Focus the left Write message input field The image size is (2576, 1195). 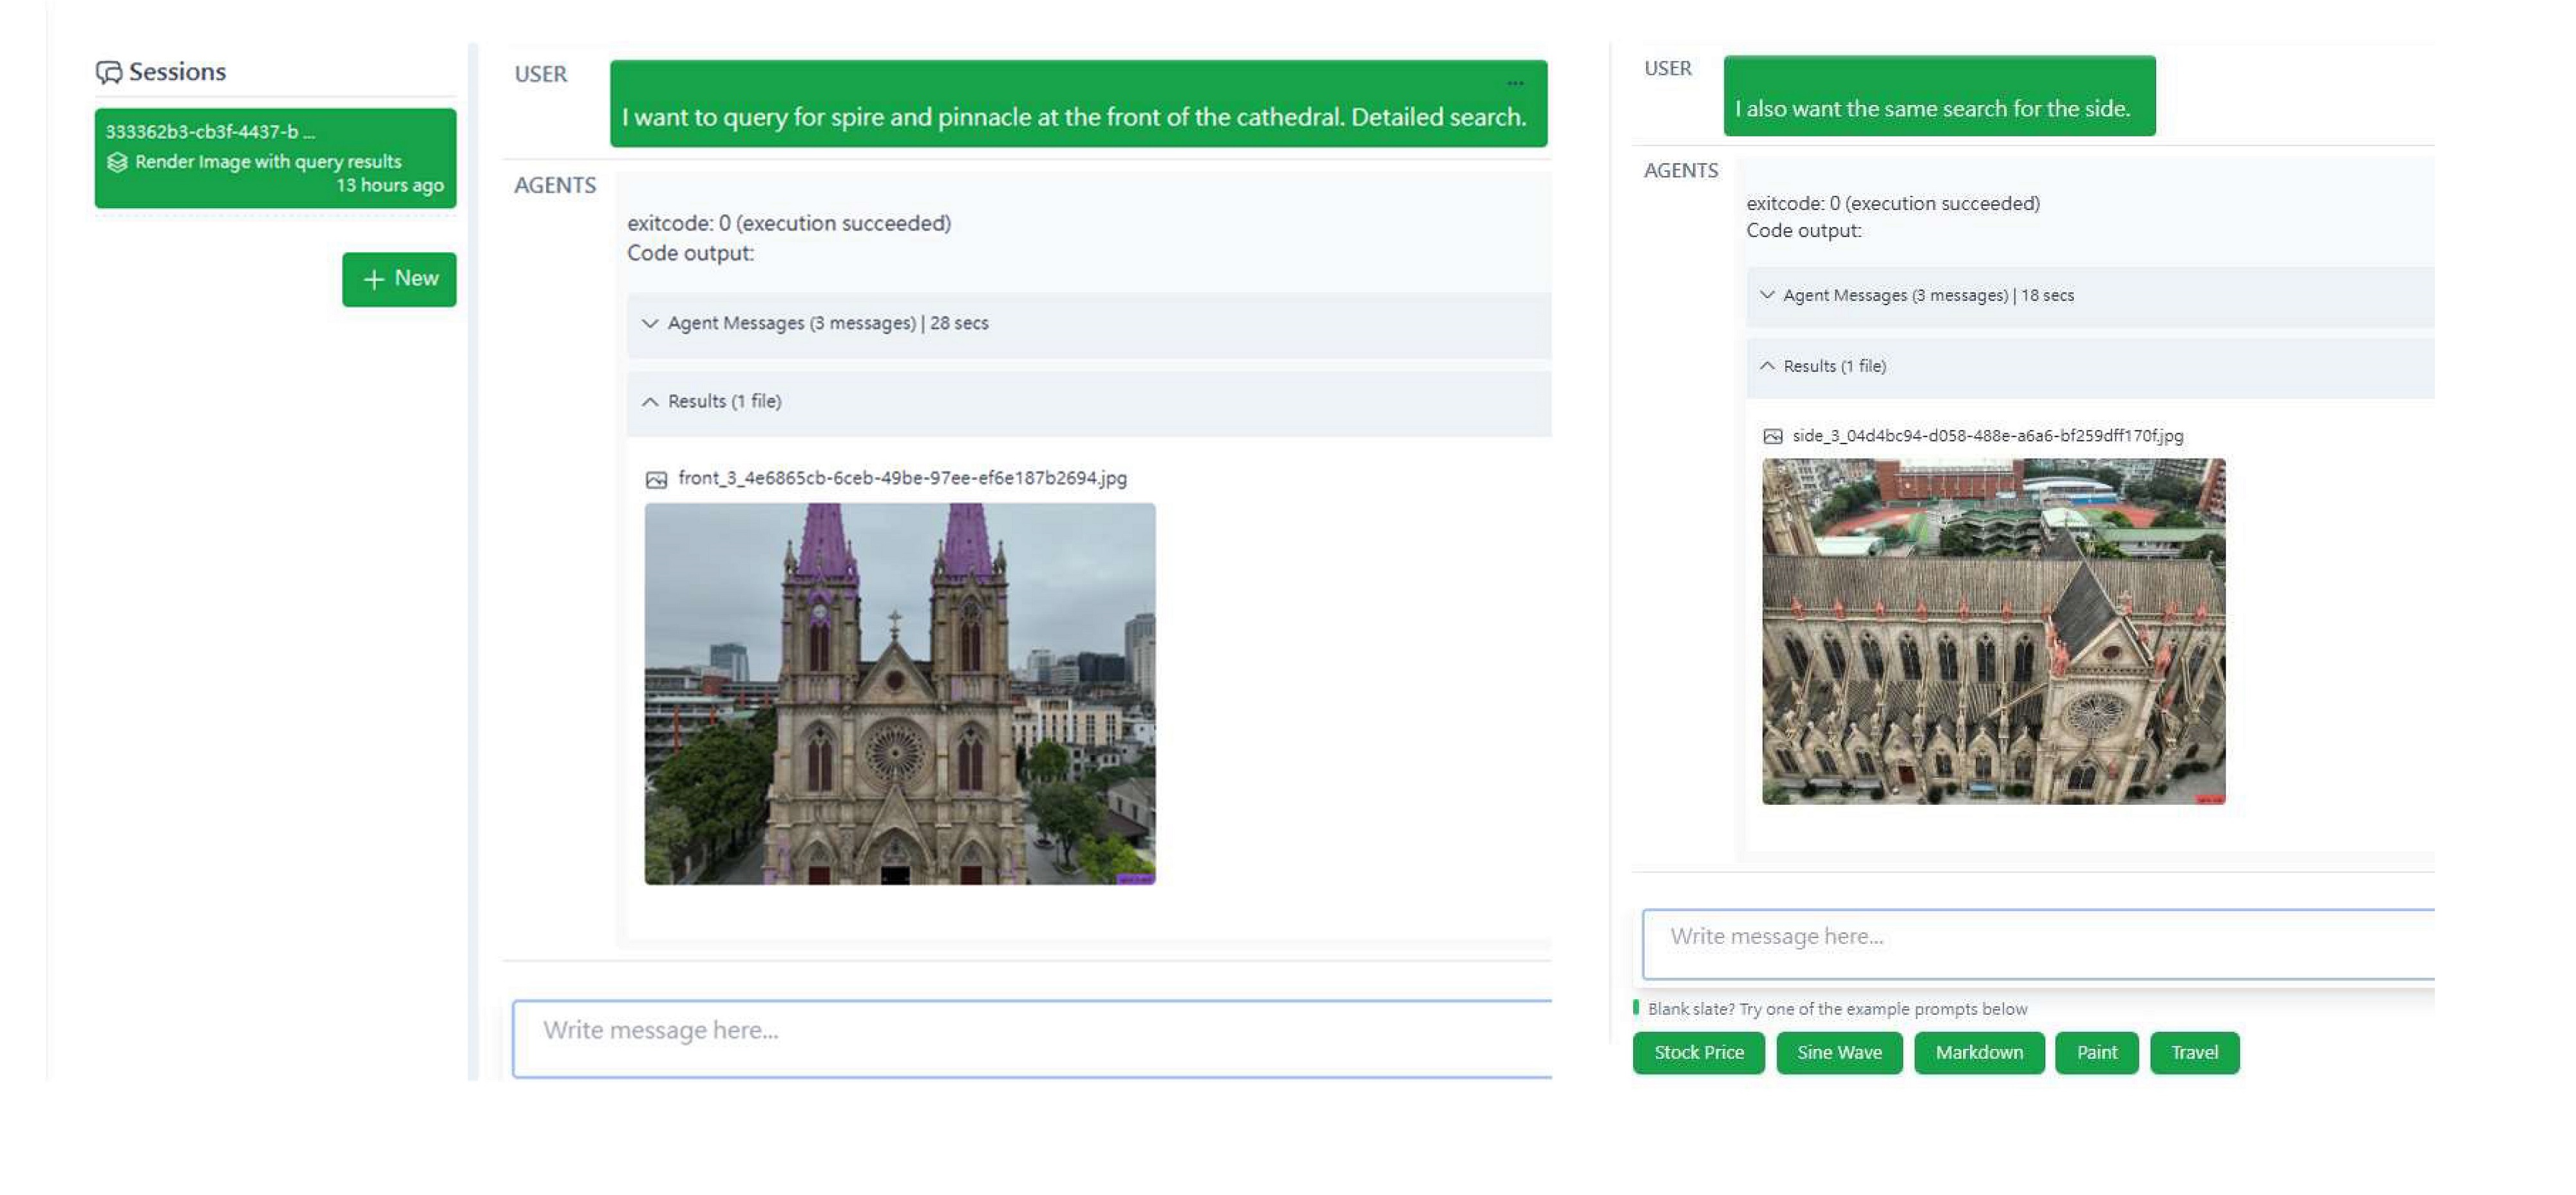point(1030,1039)
